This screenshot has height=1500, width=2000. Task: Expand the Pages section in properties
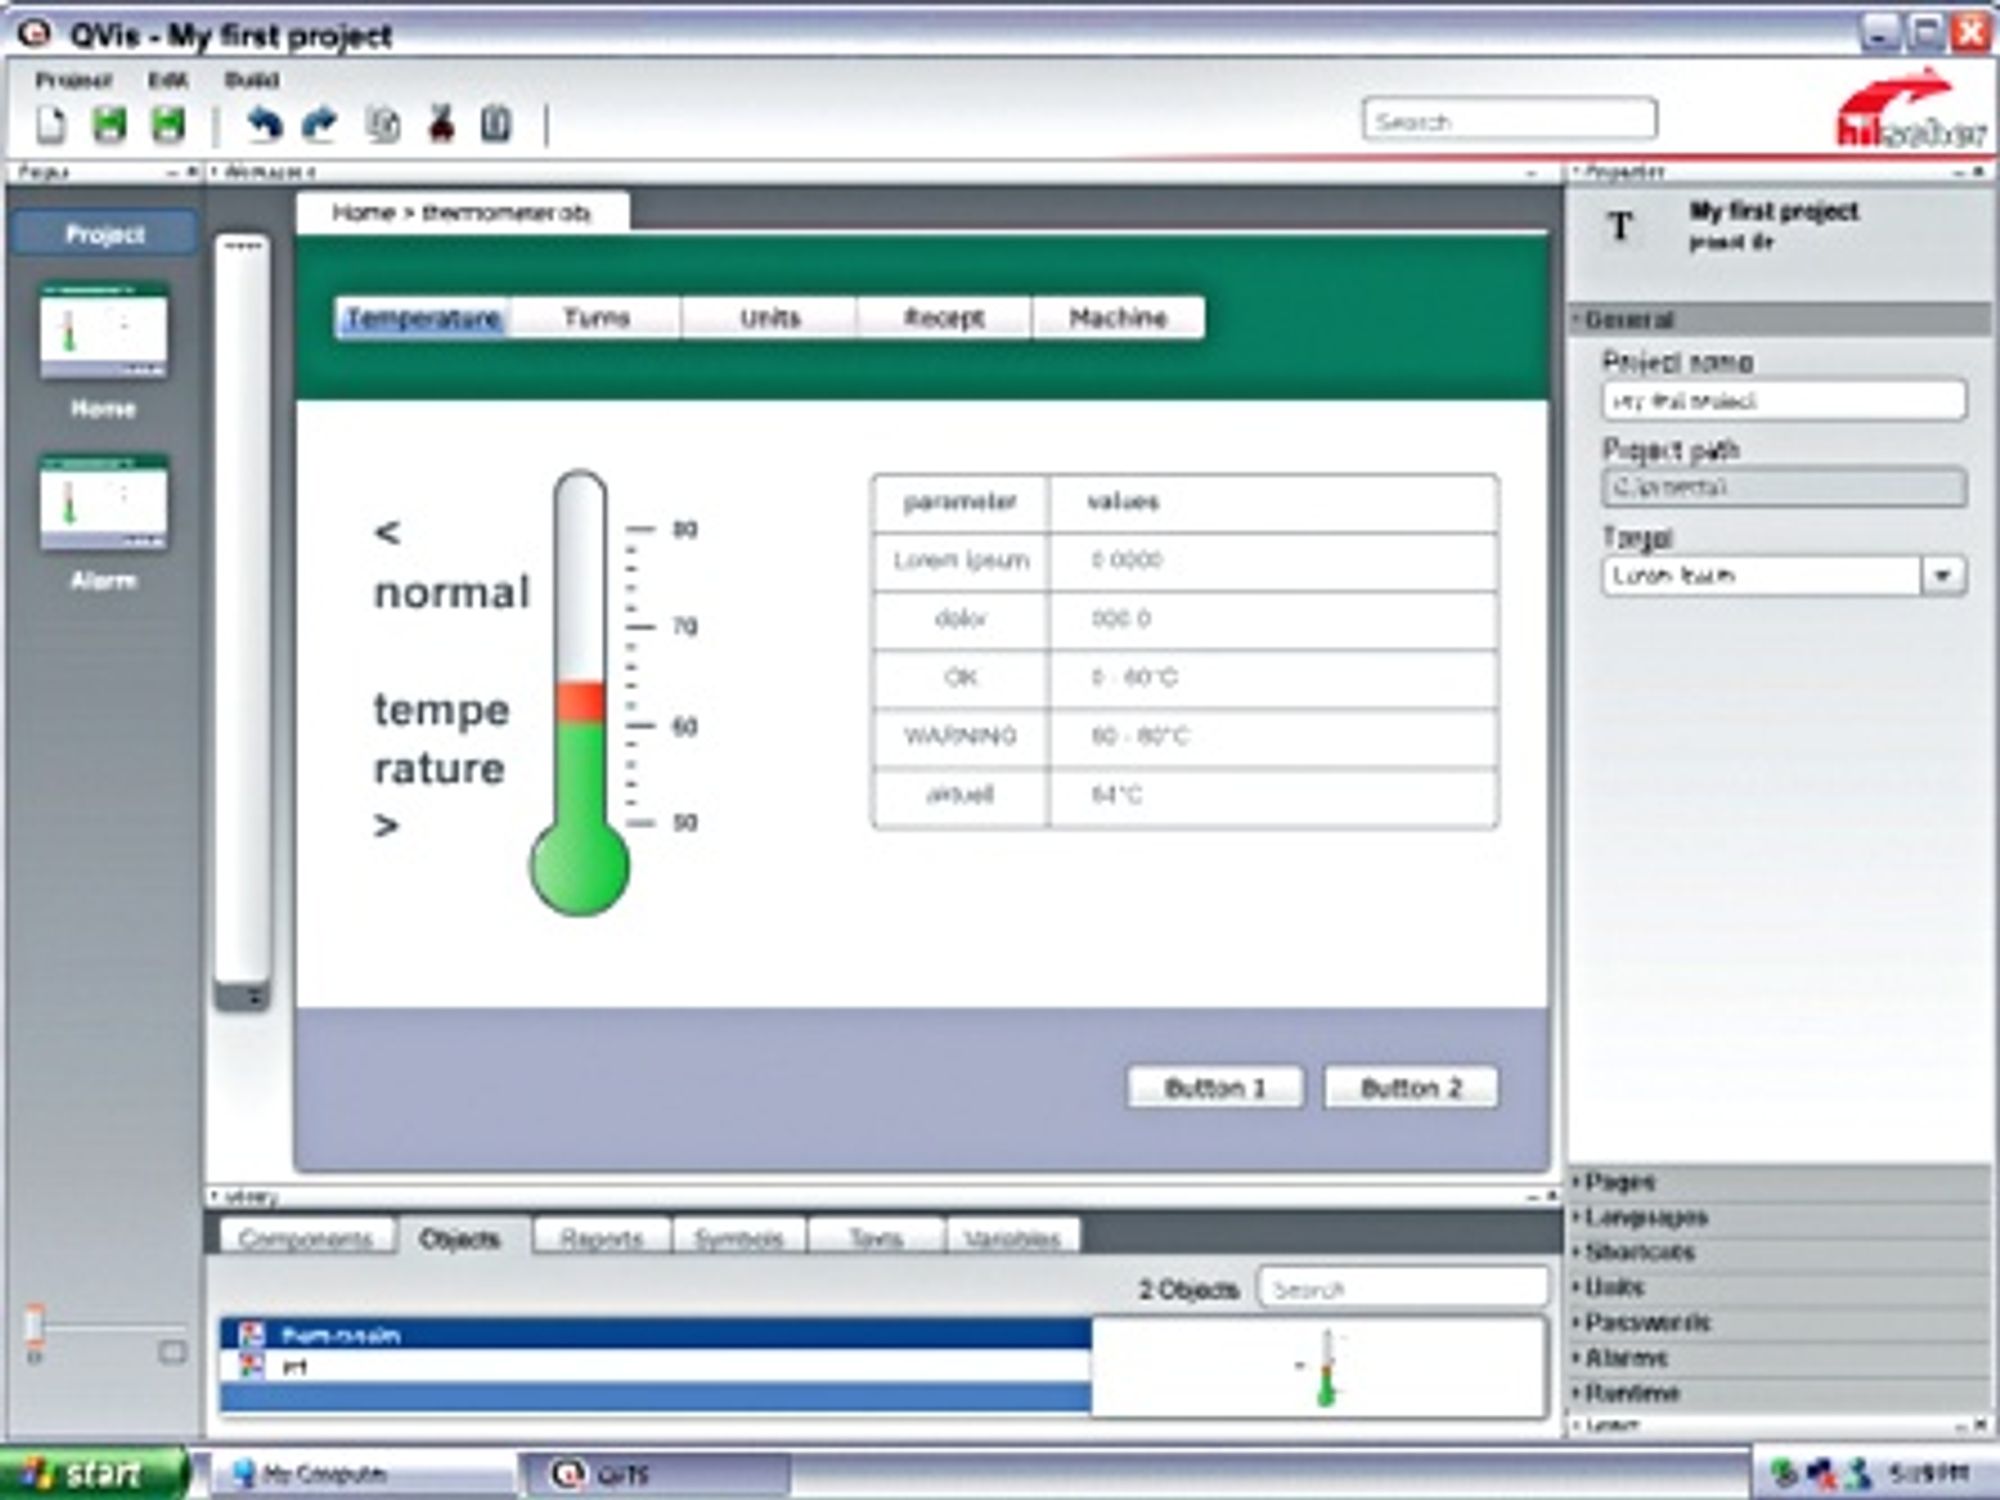click(1780, 1182)
